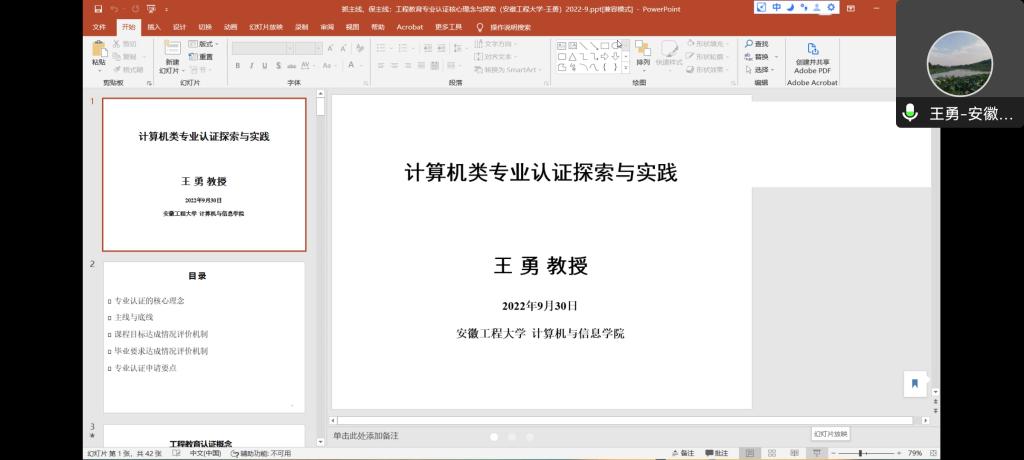Click the Save icon in quick access toolbar

coord(98,8)
